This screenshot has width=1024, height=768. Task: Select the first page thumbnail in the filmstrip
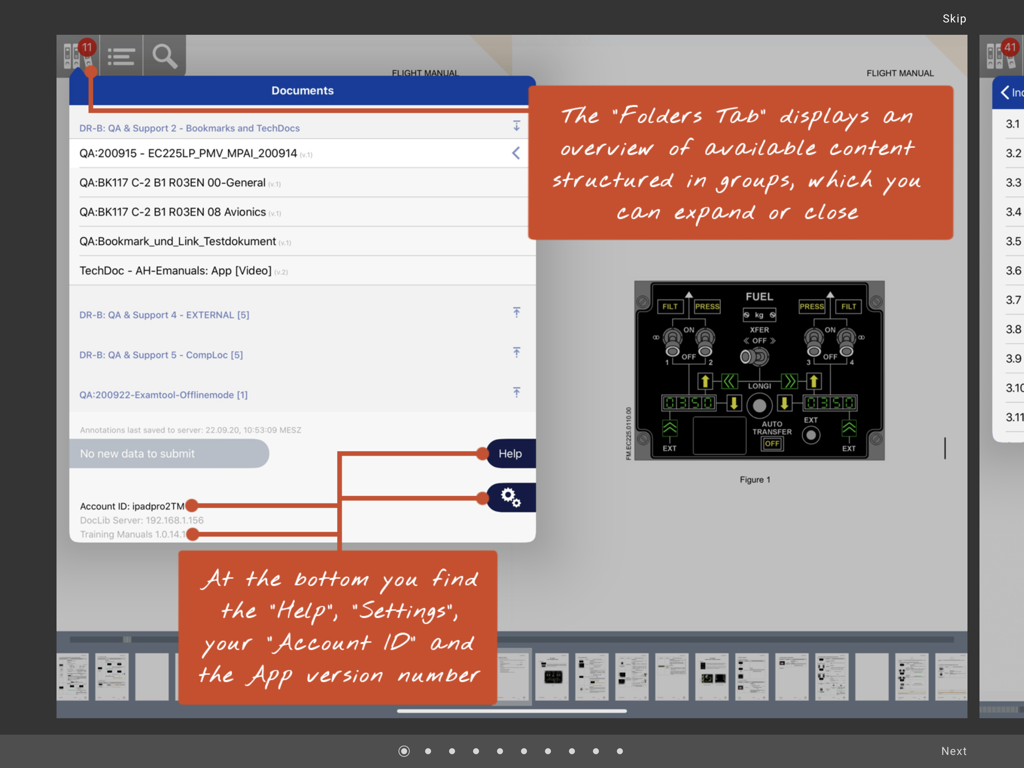[x=72, y=676]
